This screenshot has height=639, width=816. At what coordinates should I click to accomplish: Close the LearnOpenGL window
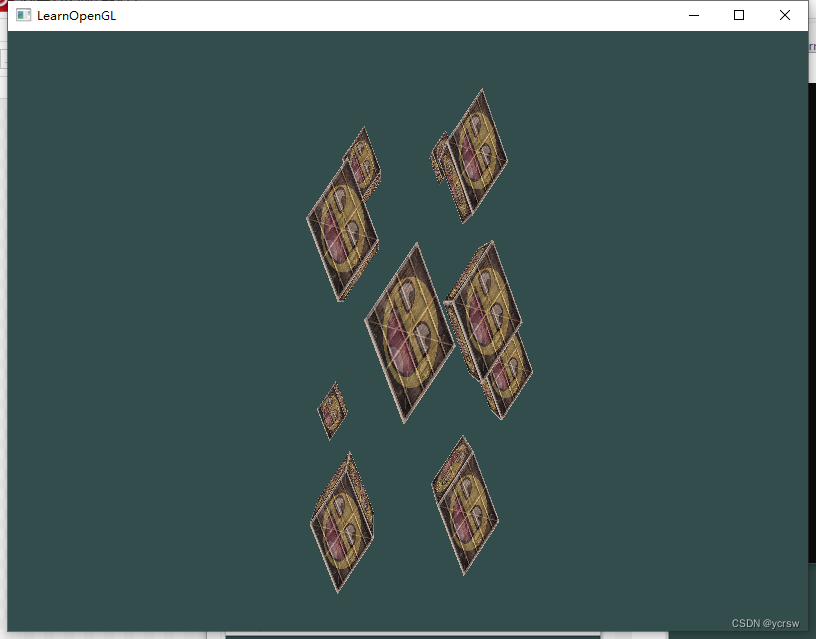point(785,15)
